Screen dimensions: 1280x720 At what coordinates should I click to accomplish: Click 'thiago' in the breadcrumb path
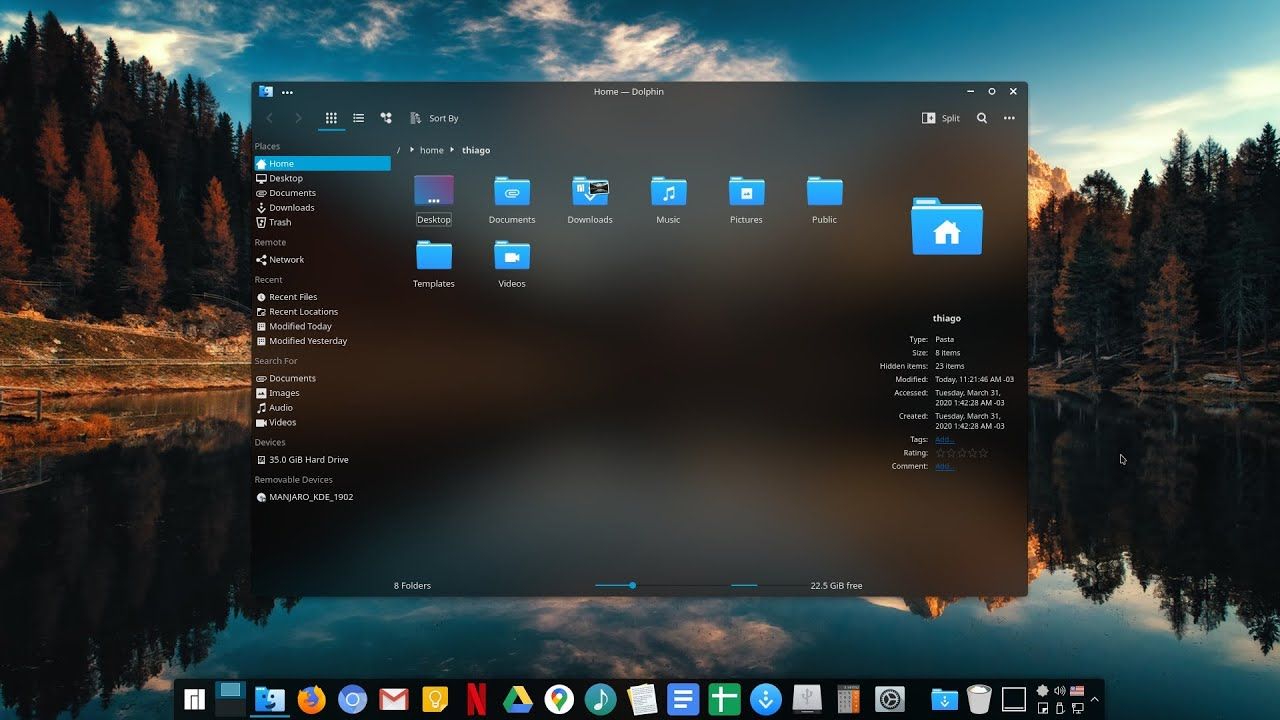476,150
